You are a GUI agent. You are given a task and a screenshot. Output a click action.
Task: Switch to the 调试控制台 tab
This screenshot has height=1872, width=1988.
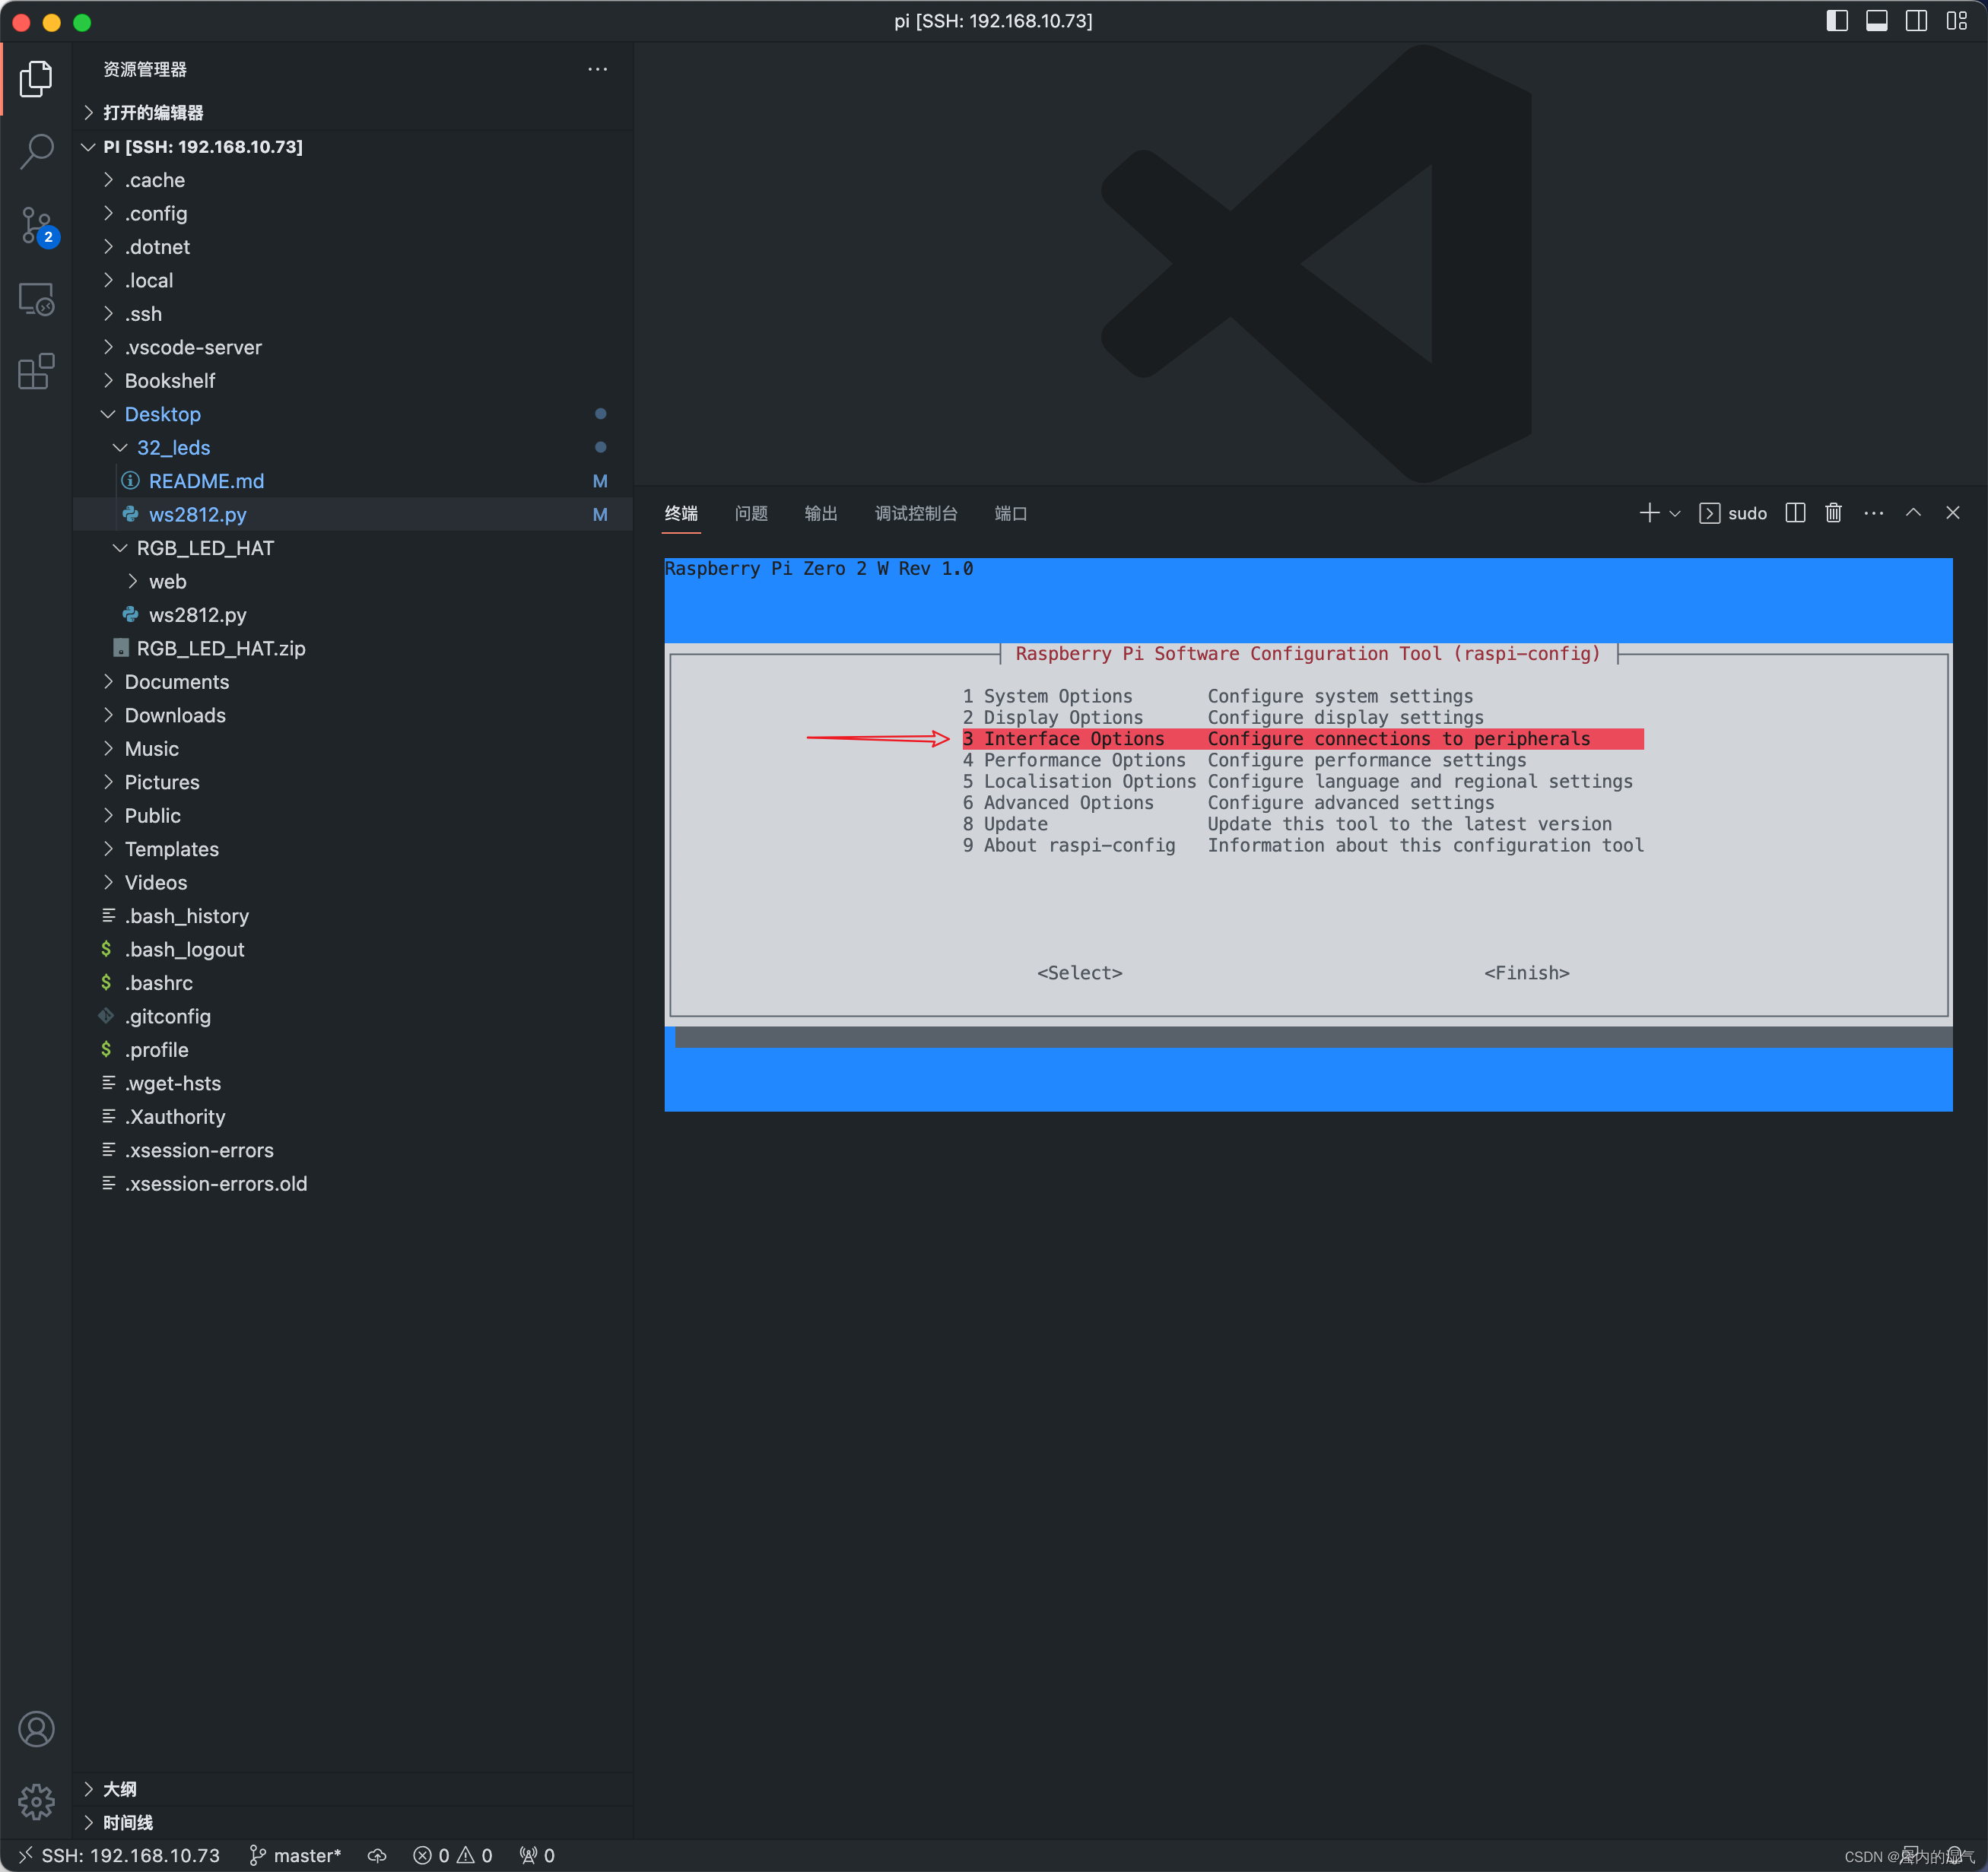click(x=916, y=513)
